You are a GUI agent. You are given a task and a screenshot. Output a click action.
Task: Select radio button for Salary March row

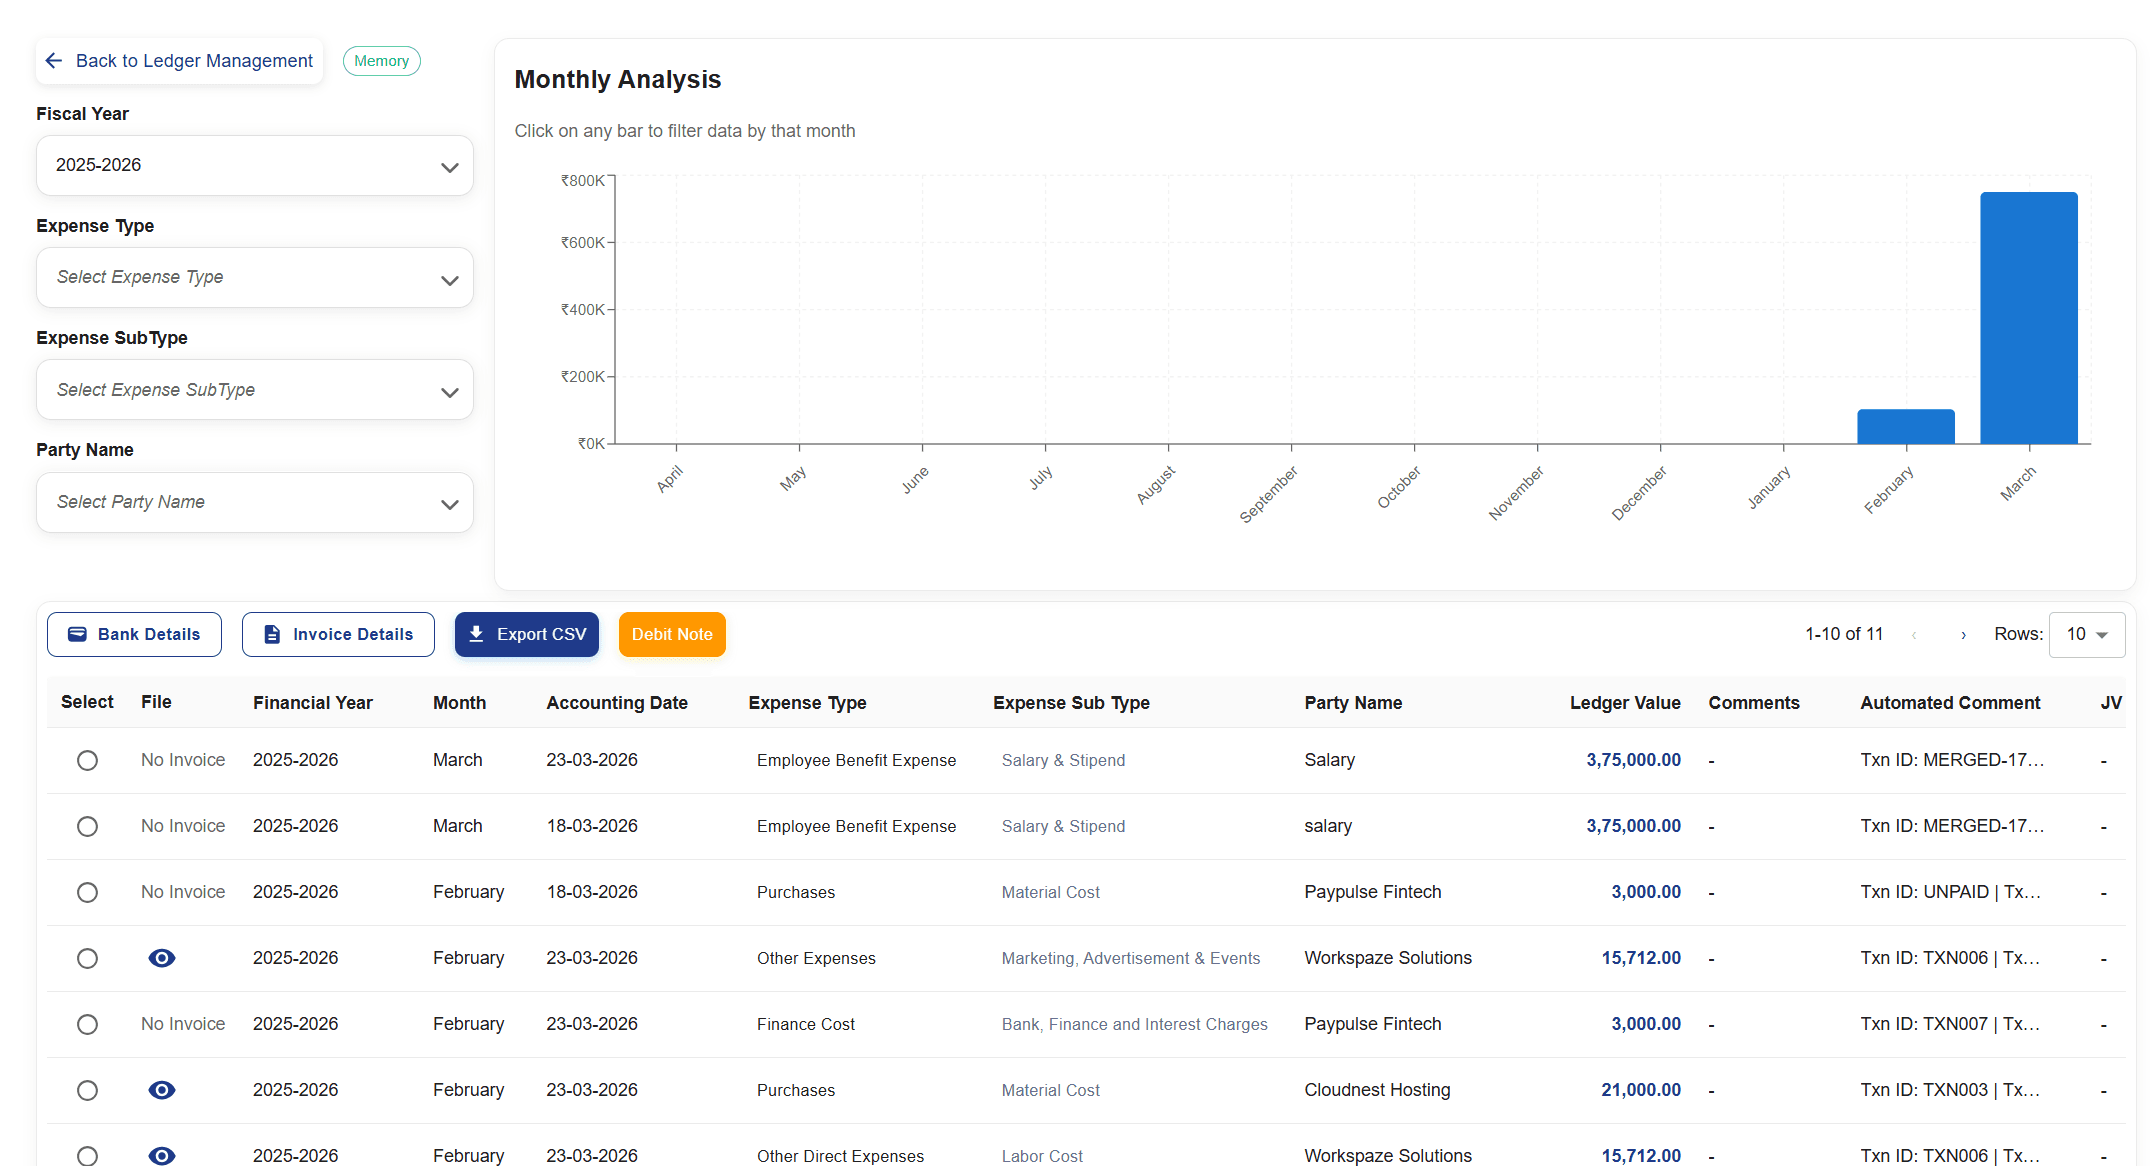click(87, 760)
